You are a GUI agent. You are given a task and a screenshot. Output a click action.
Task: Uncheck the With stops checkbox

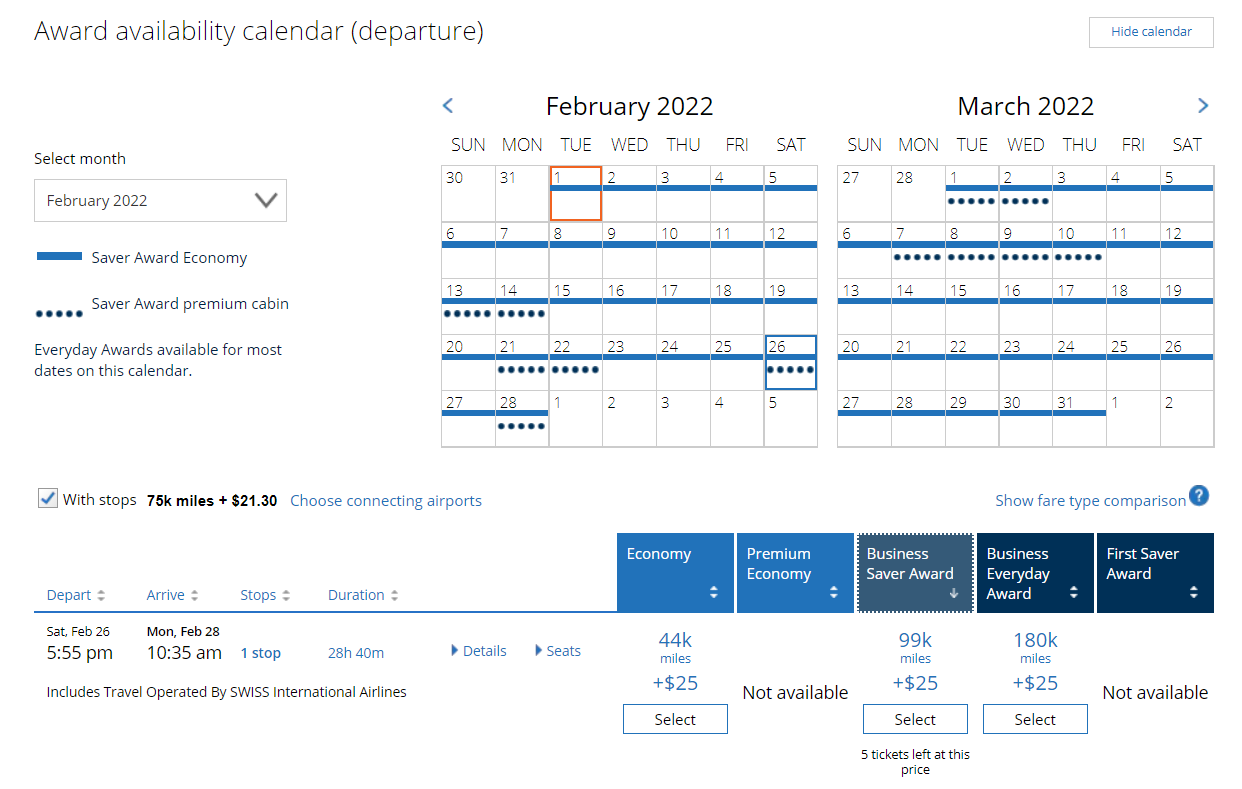coord(47,497)
